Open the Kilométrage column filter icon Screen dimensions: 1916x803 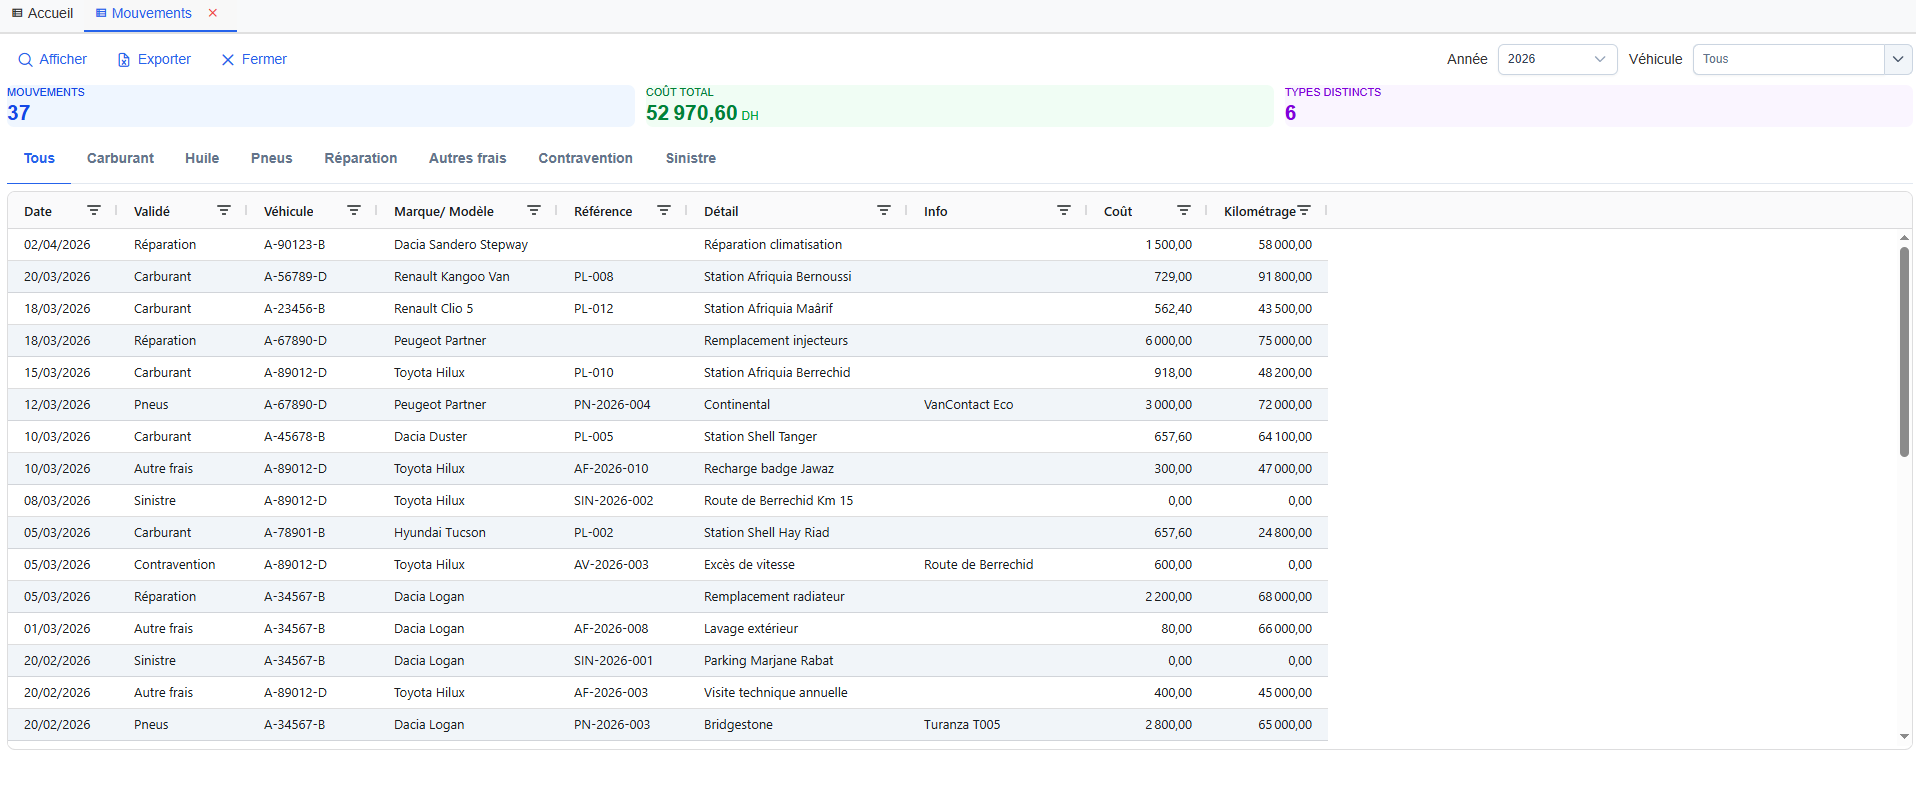click(x=1303, y=211)
